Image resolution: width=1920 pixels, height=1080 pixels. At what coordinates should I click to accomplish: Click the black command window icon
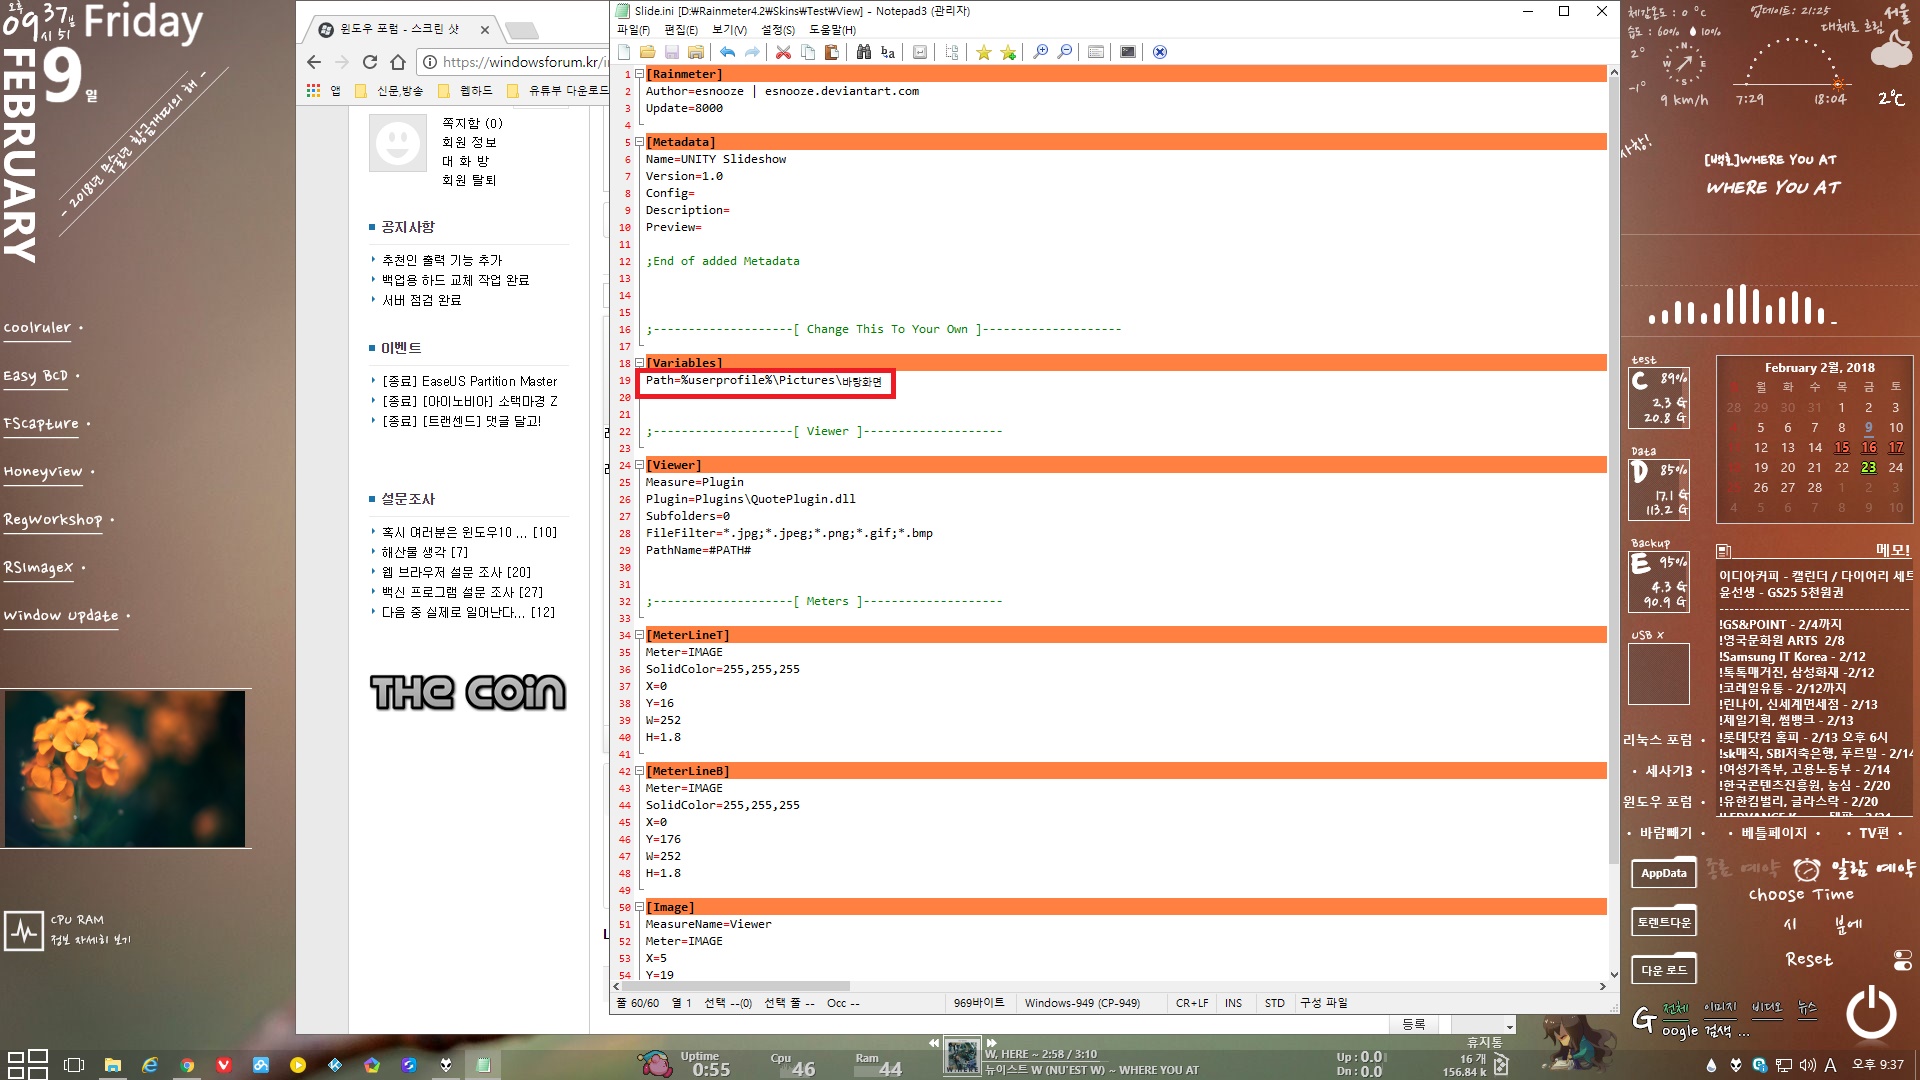(x=1127, y=52)
